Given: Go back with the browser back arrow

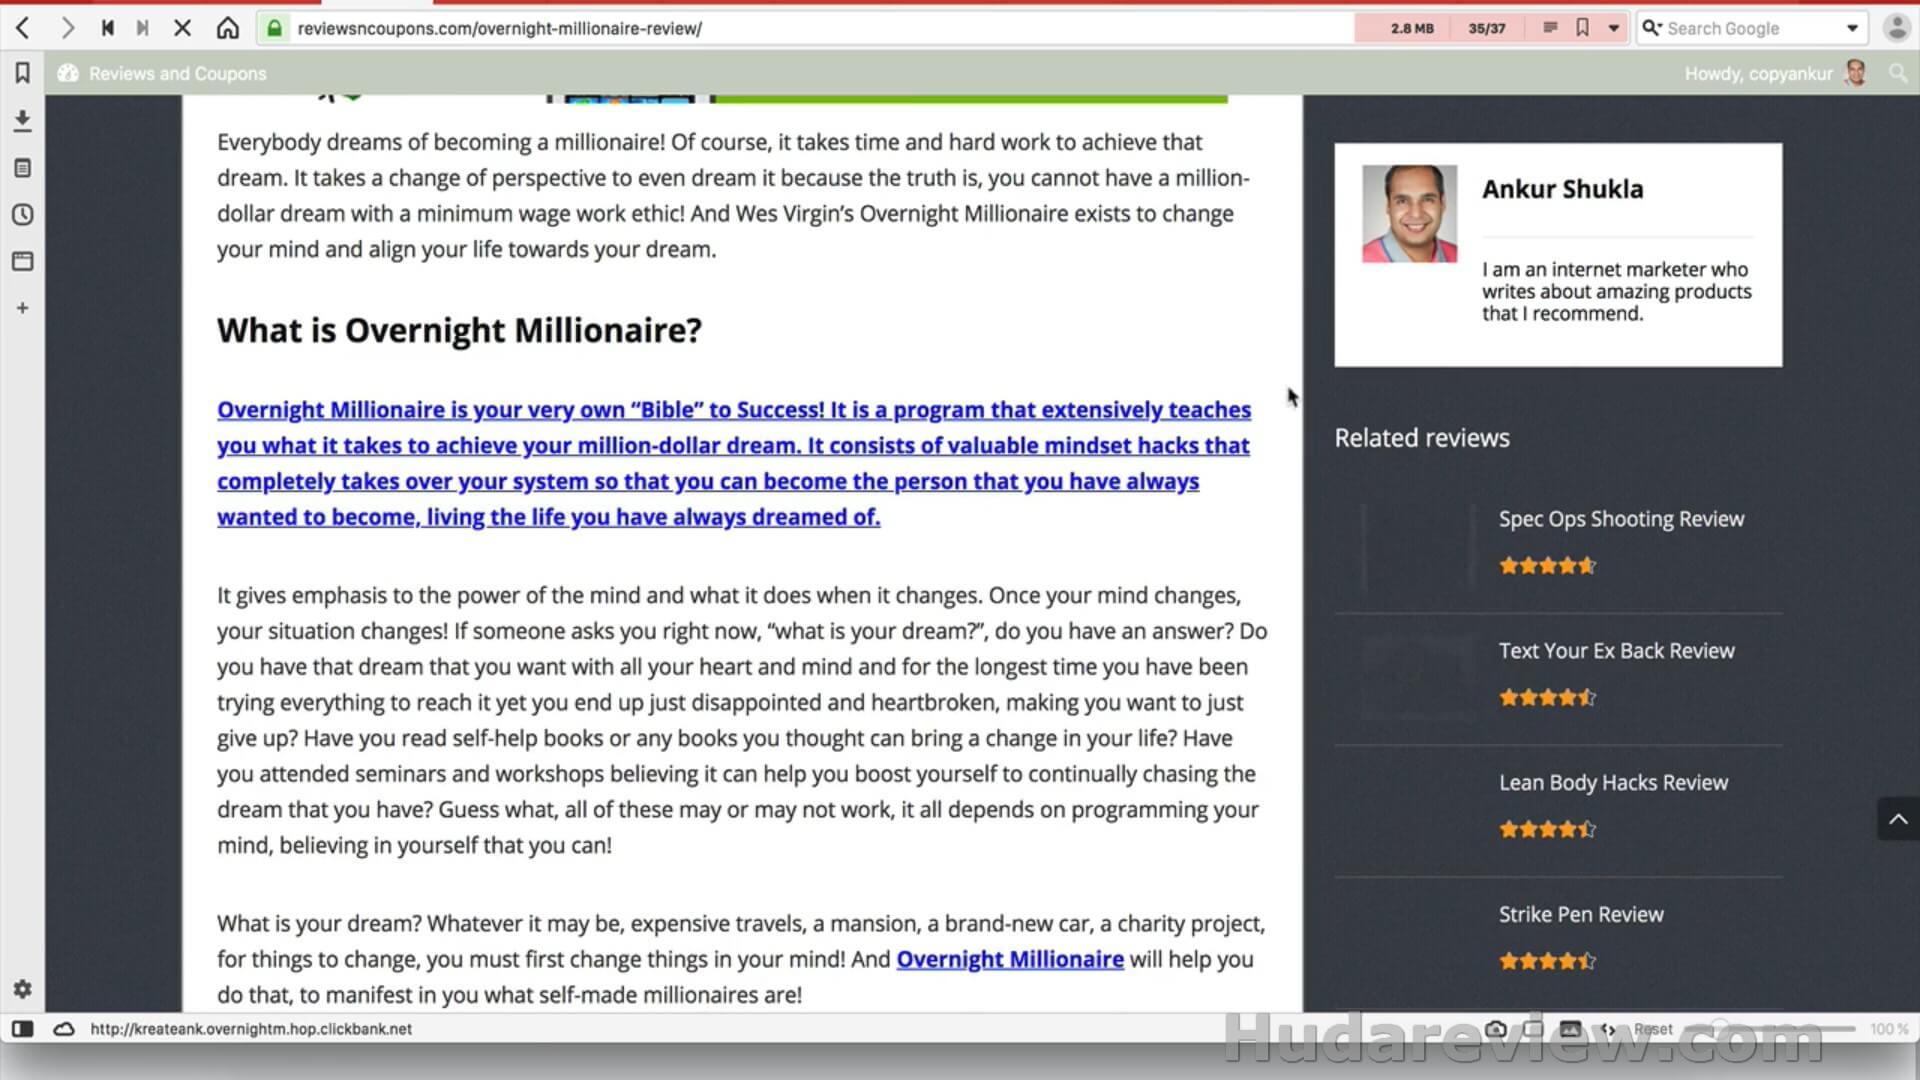Looking at the screenshot, I should 23,28.
